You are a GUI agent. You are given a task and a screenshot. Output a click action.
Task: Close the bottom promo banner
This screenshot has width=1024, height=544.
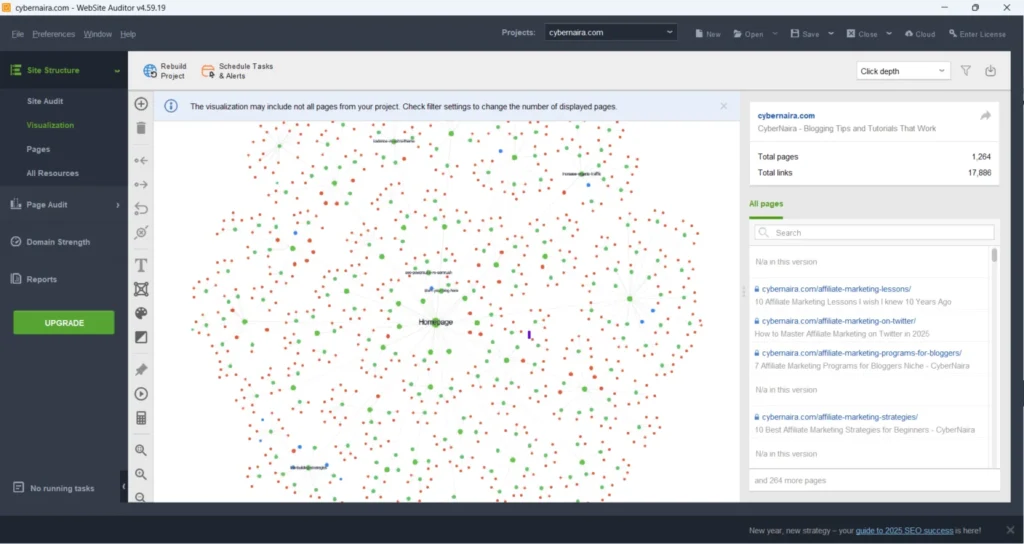tap(1010, 530)
